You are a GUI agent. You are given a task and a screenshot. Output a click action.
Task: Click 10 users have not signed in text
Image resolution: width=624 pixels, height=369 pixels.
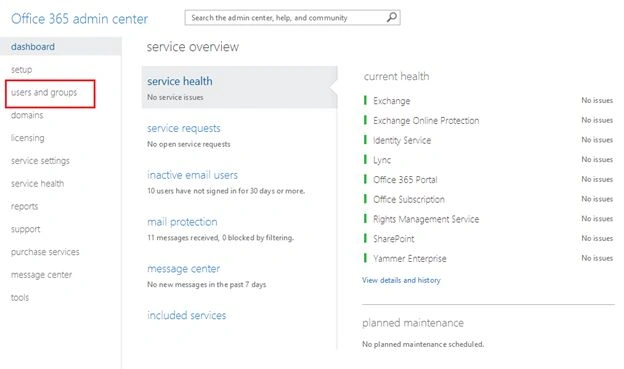[x=226, y=191]
